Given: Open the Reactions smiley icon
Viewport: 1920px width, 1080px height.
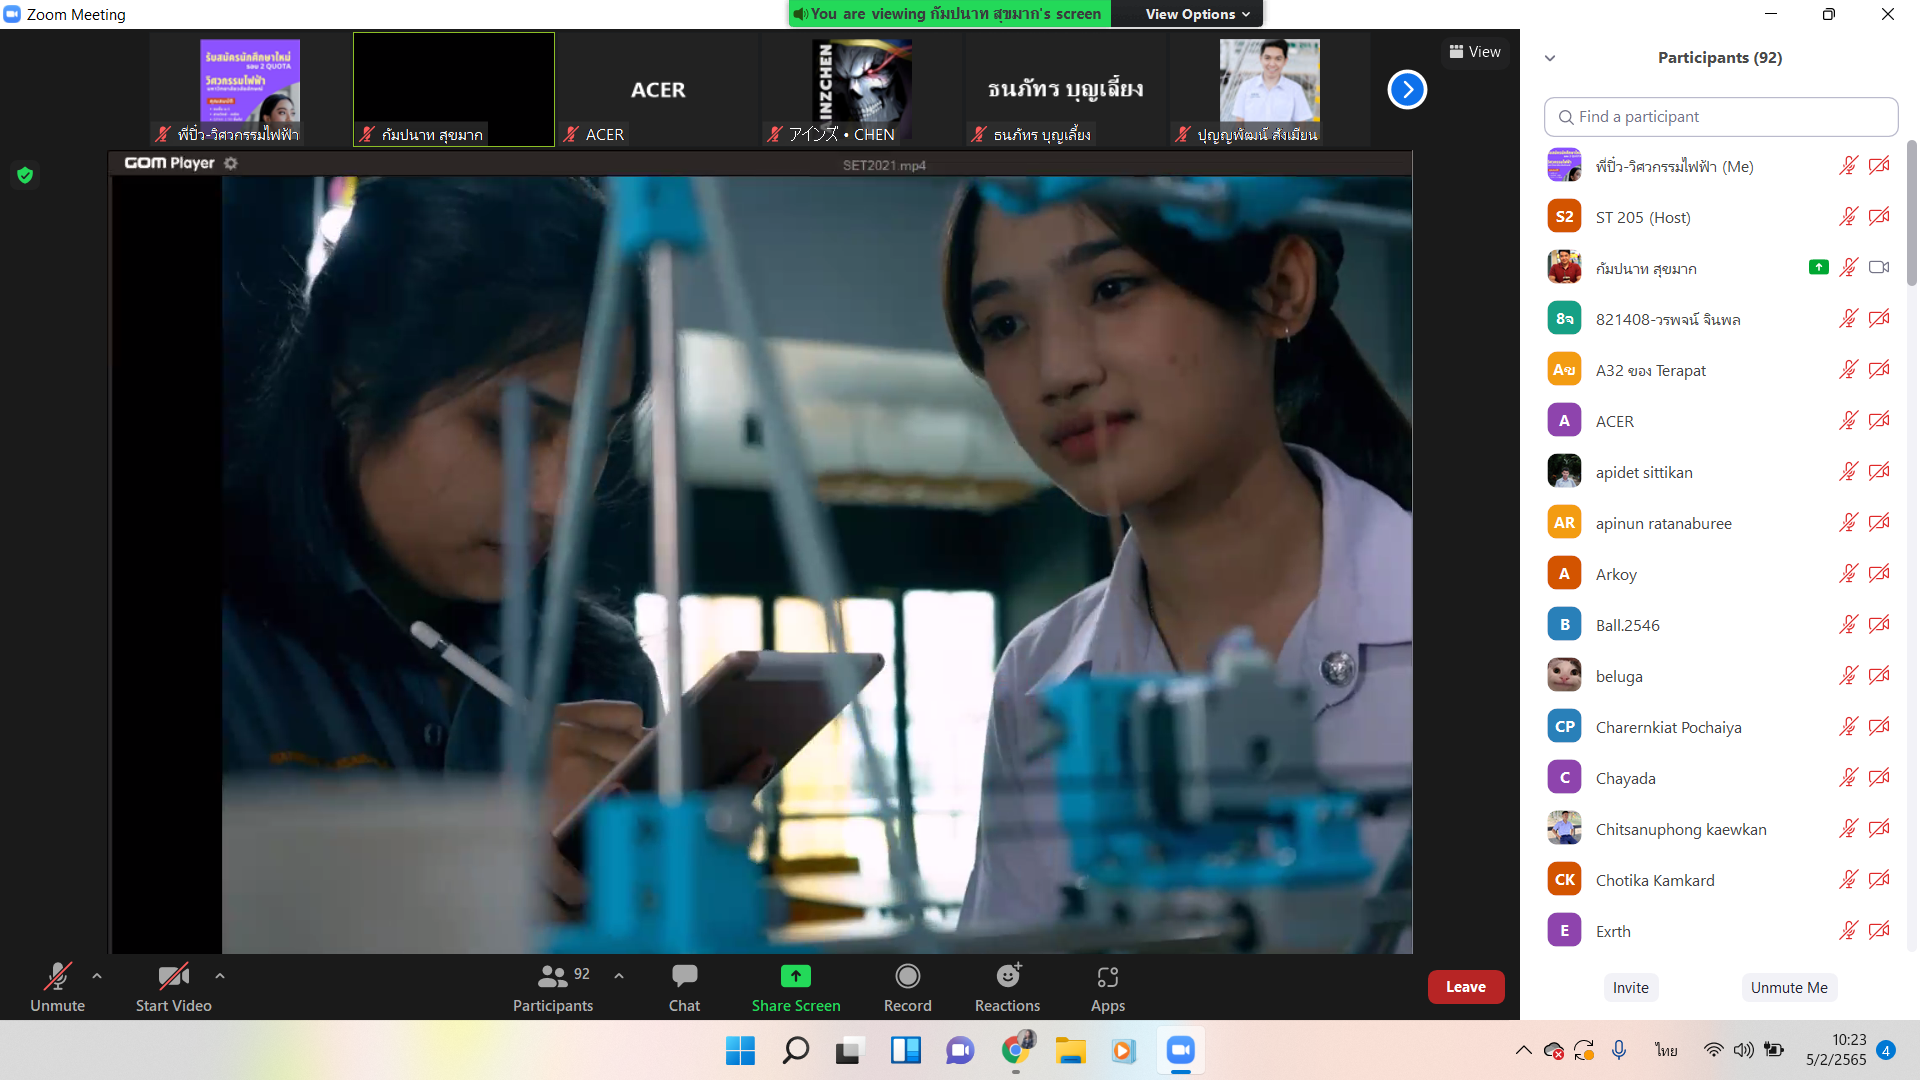Looking at the screenshot, I should [1008, 976].
